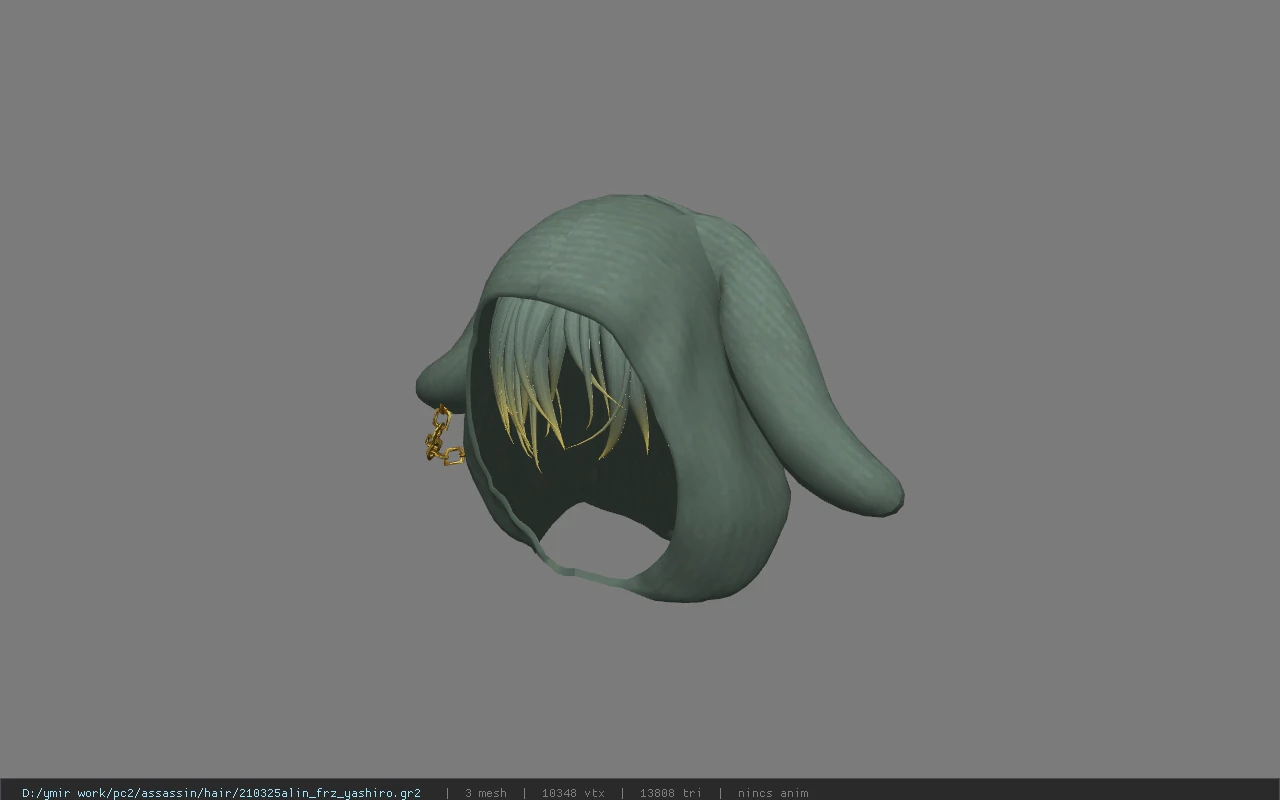Click the gold chain on the hood

[441, 436]
